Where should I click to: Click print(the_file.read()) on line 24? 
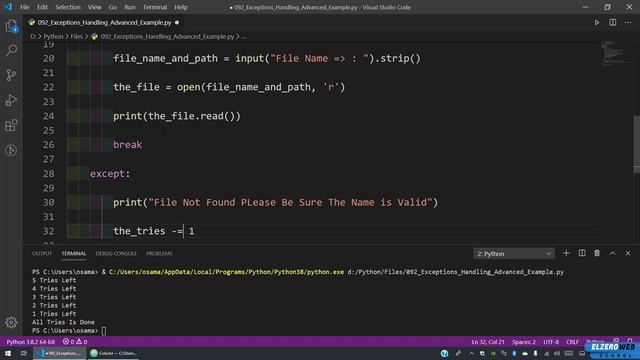click(x=177, y=116)
